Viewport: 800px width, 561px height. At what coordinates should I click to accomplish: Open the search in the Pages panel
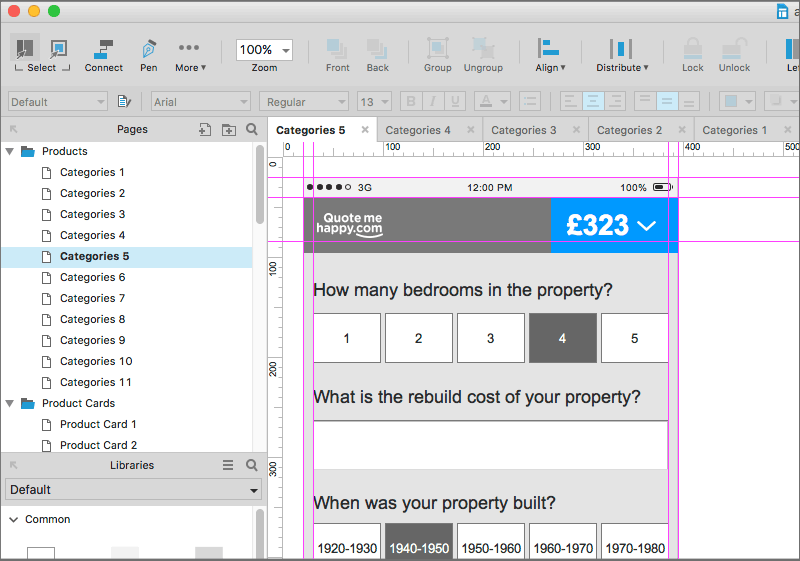pyautogui.click(x=252, y=129)
